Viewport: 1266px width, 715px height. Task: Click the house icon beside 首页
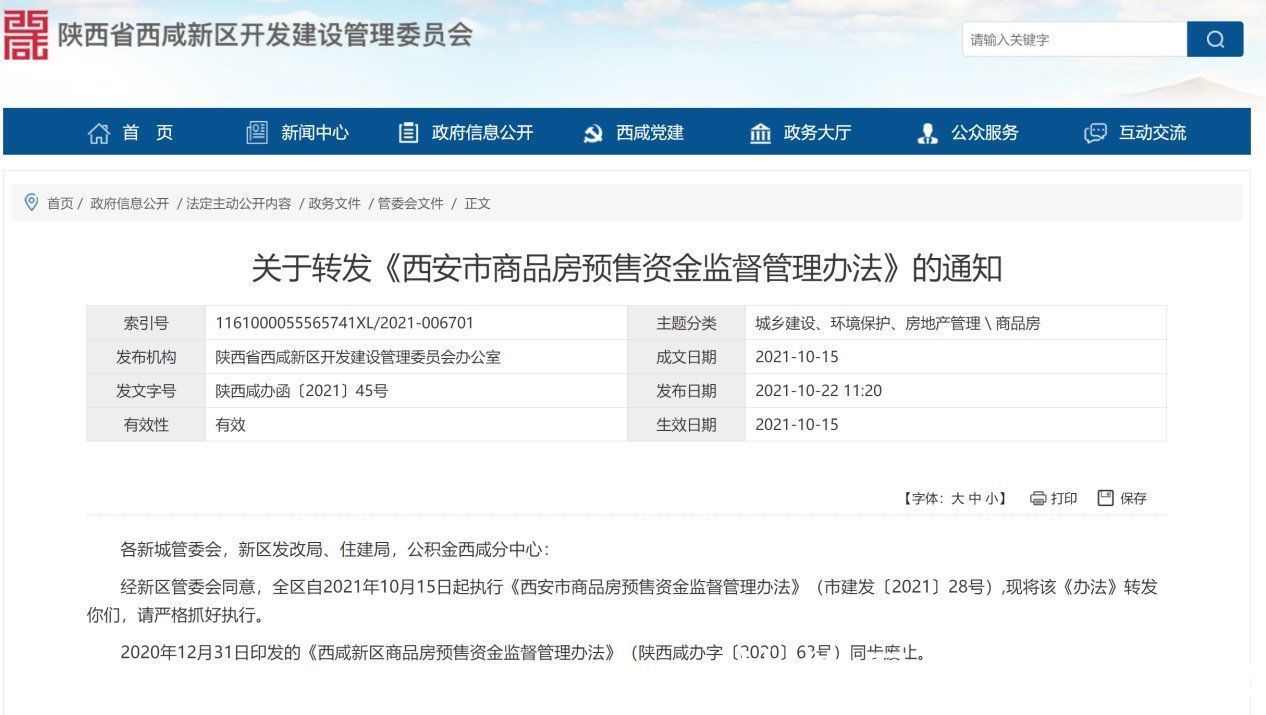99,133
